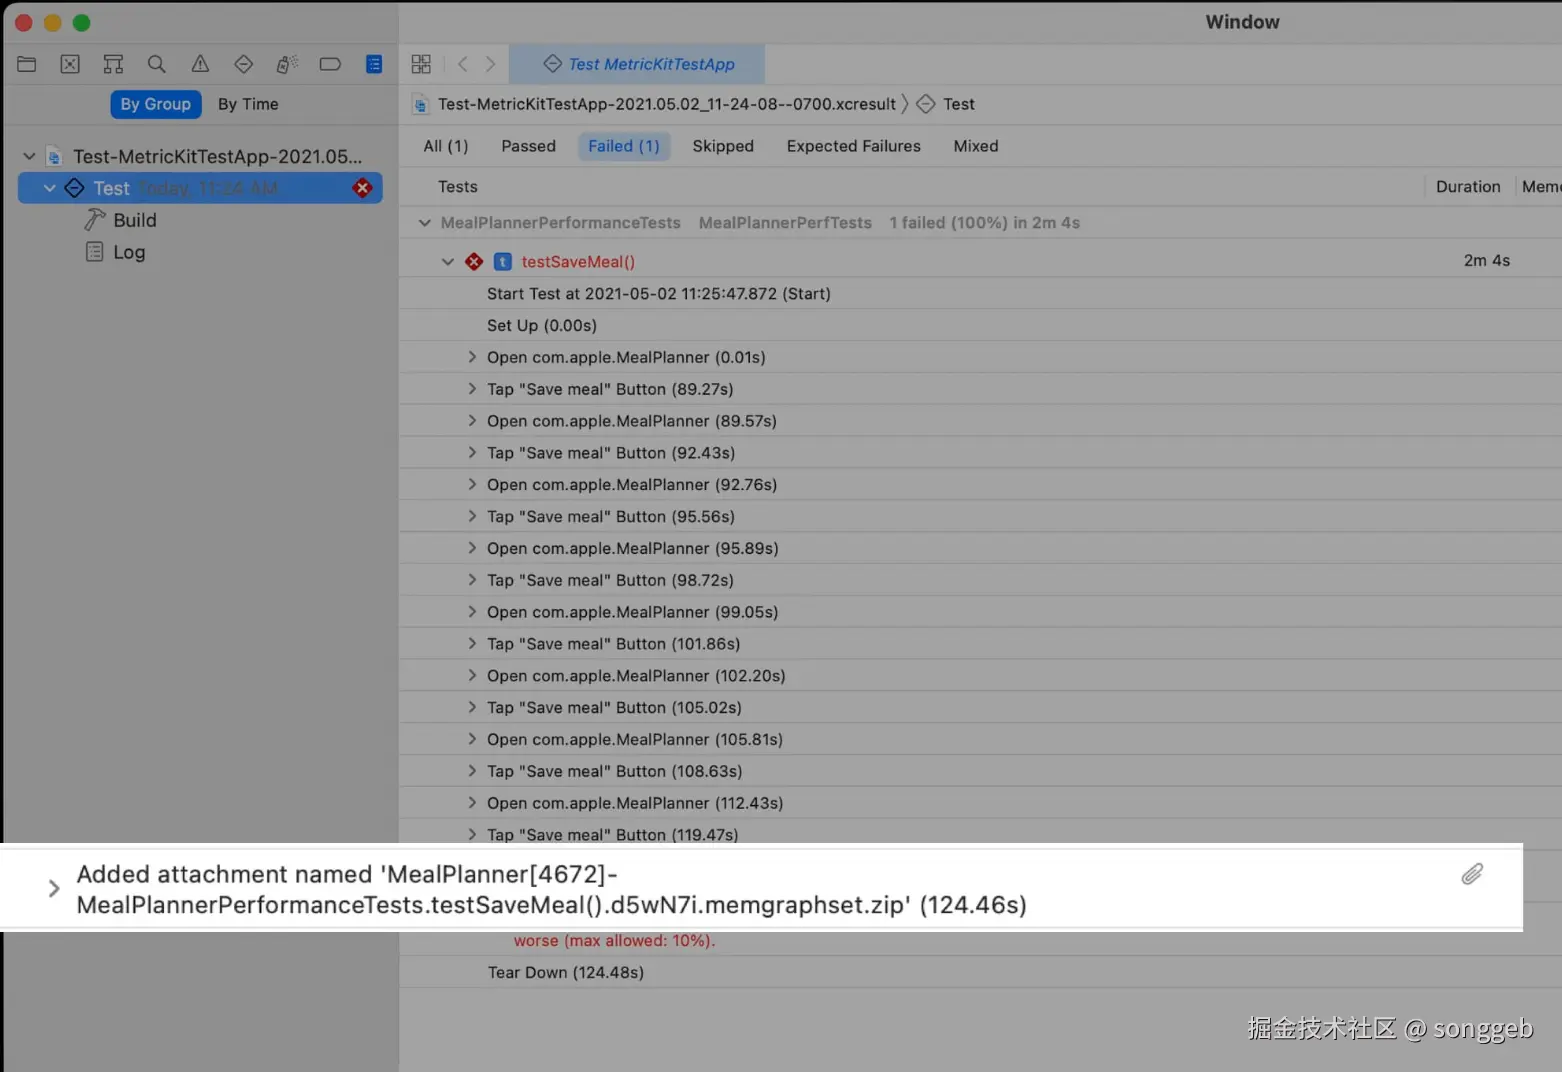Expand Open com.apple.MealPlanner (112.43s)
Image resolution: width=1562 pixels, height=1072 pixels.
point(472,803)
